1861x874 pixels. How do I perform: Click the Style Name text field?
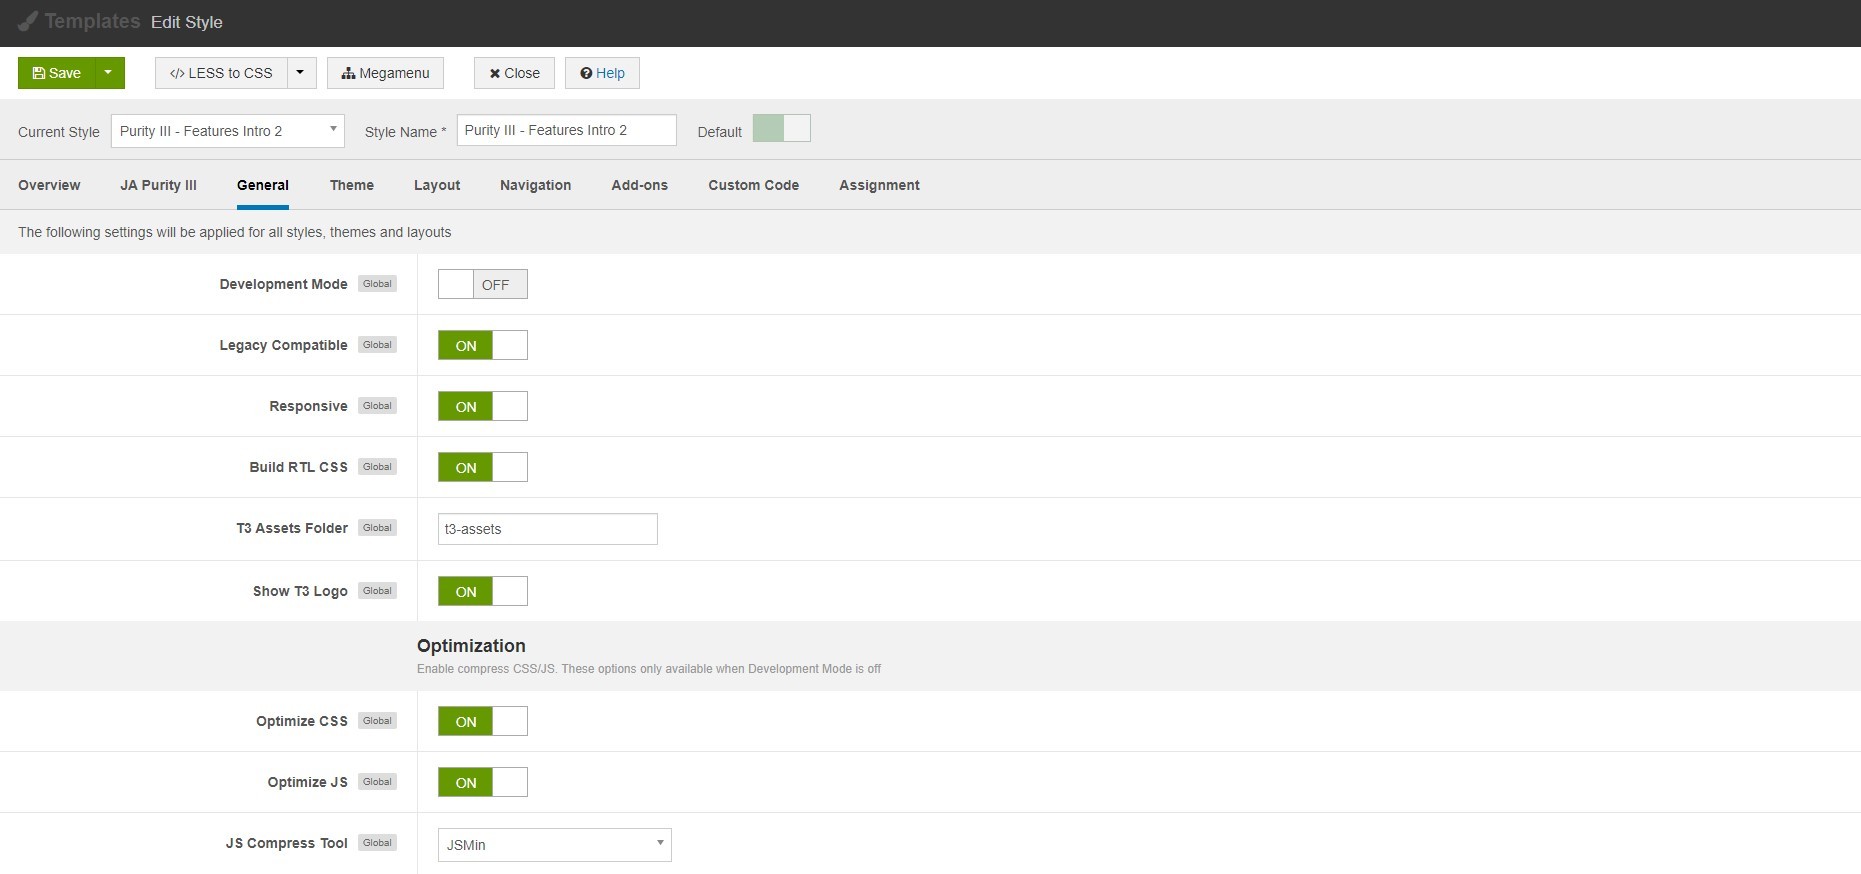click(x=566, y=130)
